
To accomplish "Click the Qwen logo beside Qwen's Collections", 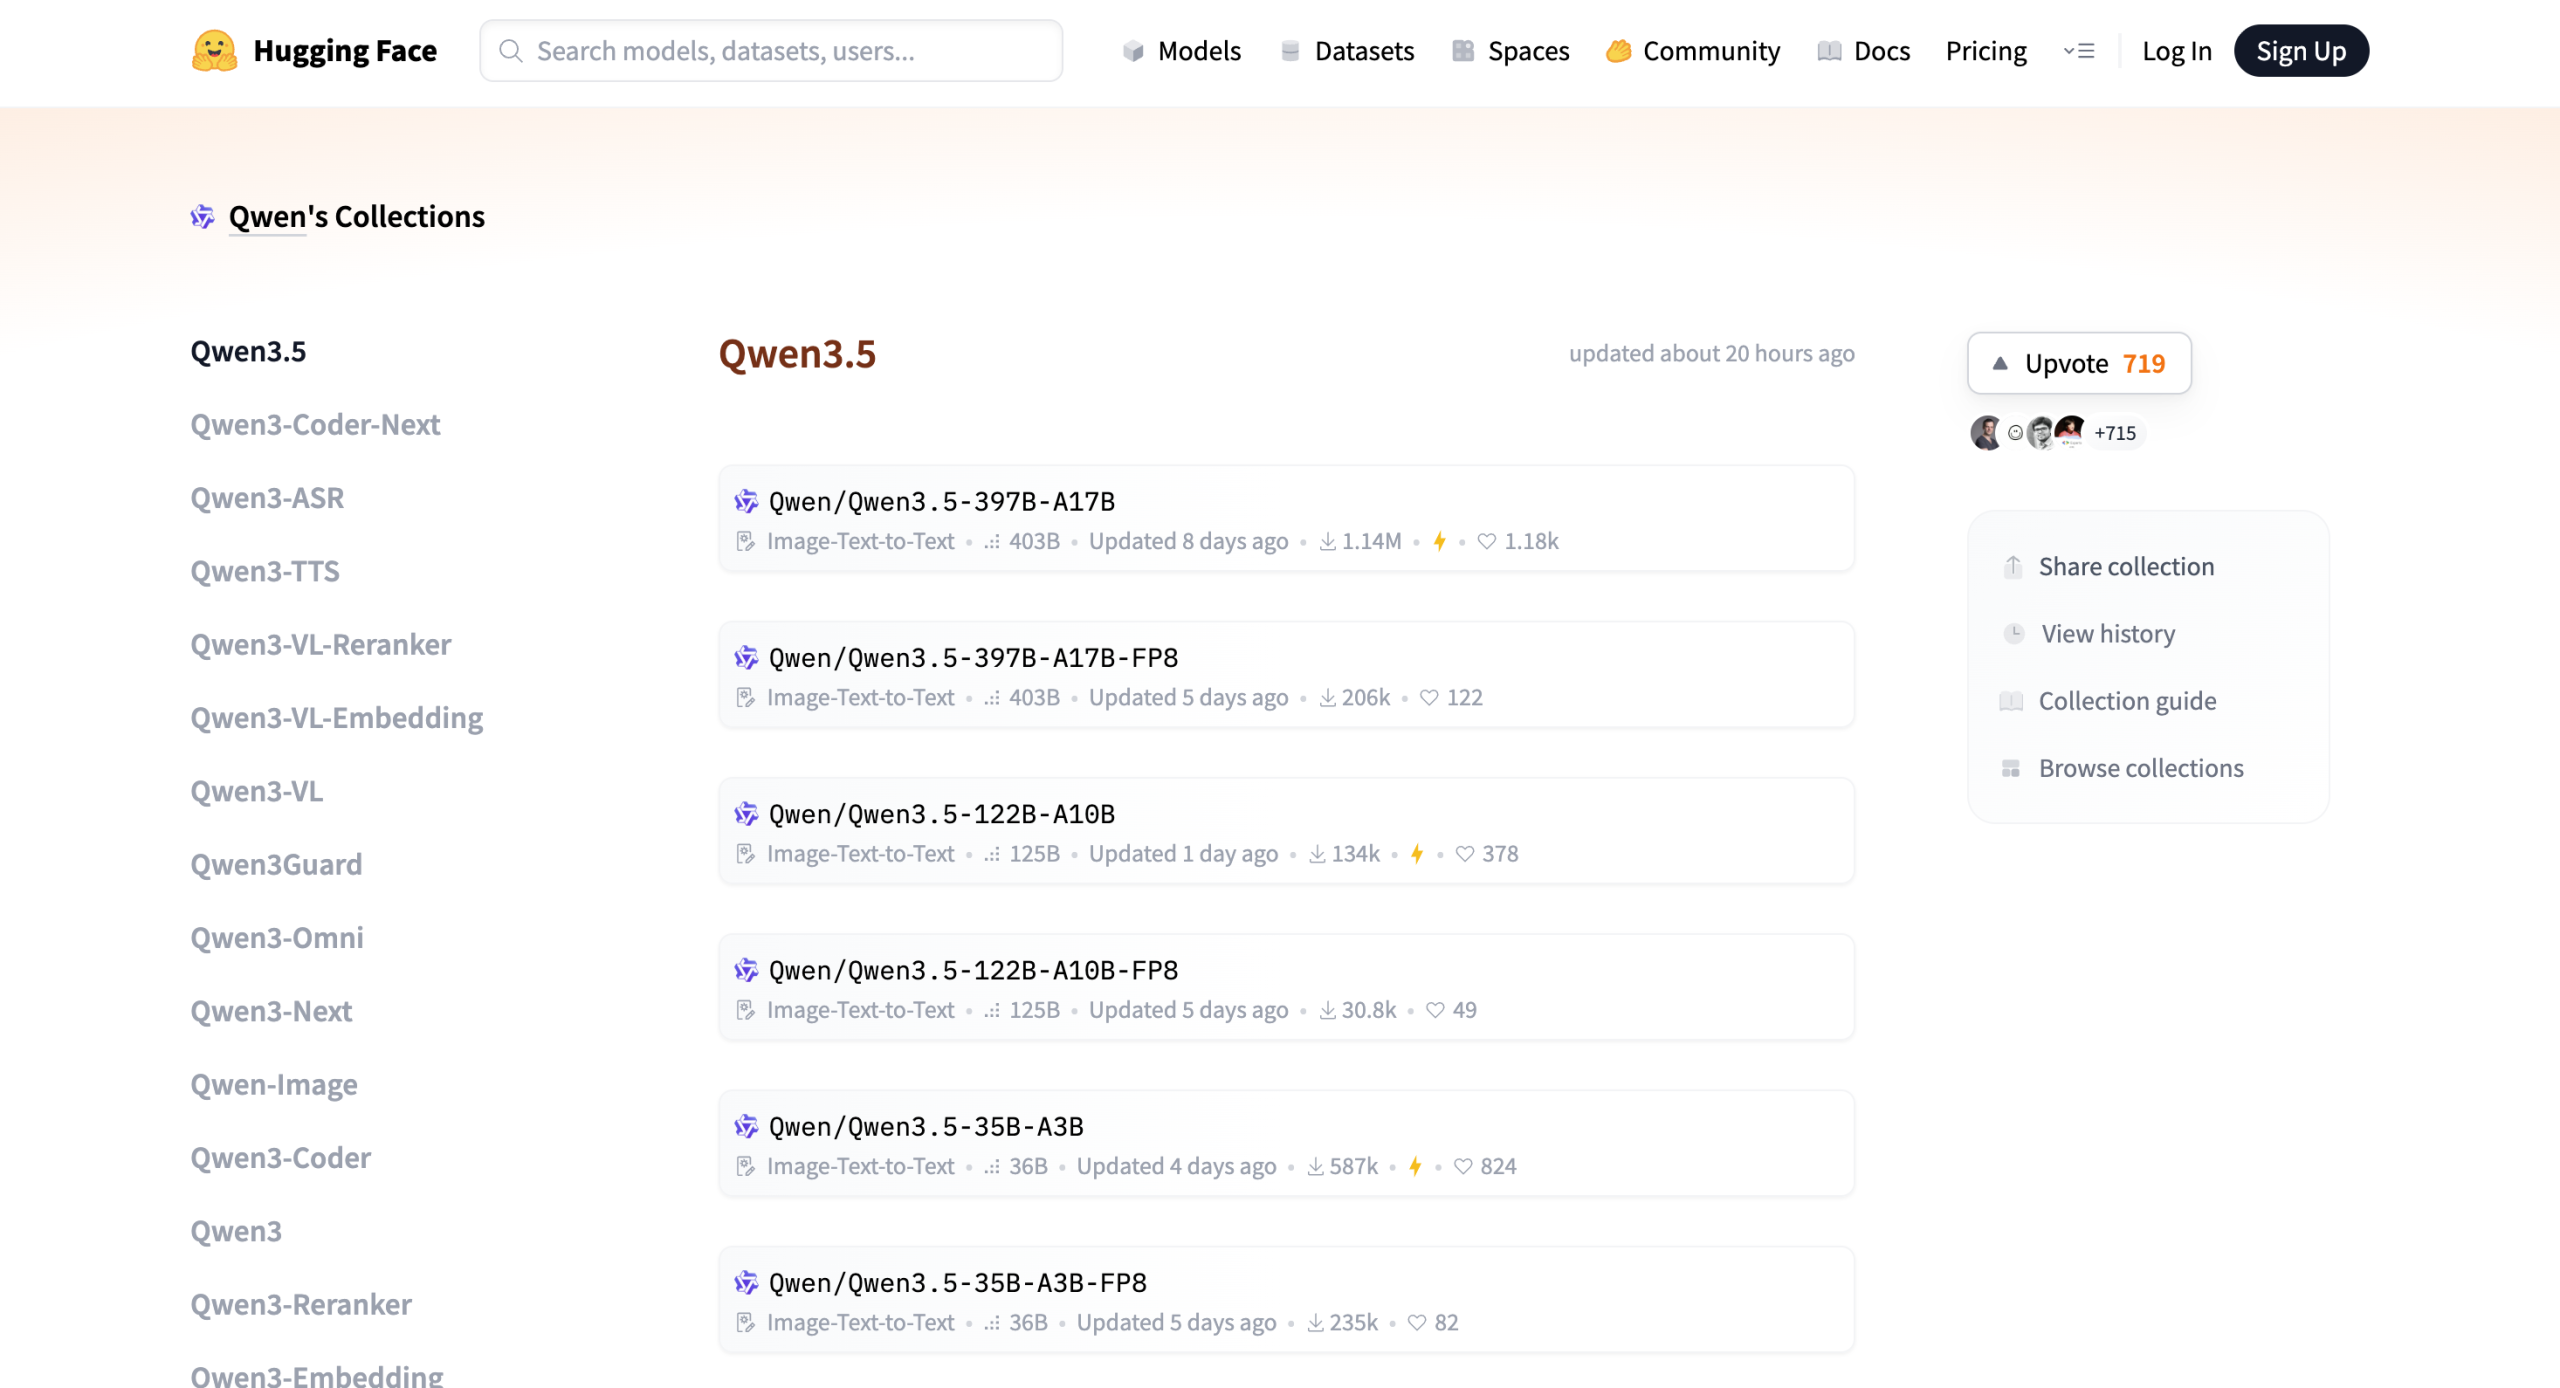I will coord(202,216).
